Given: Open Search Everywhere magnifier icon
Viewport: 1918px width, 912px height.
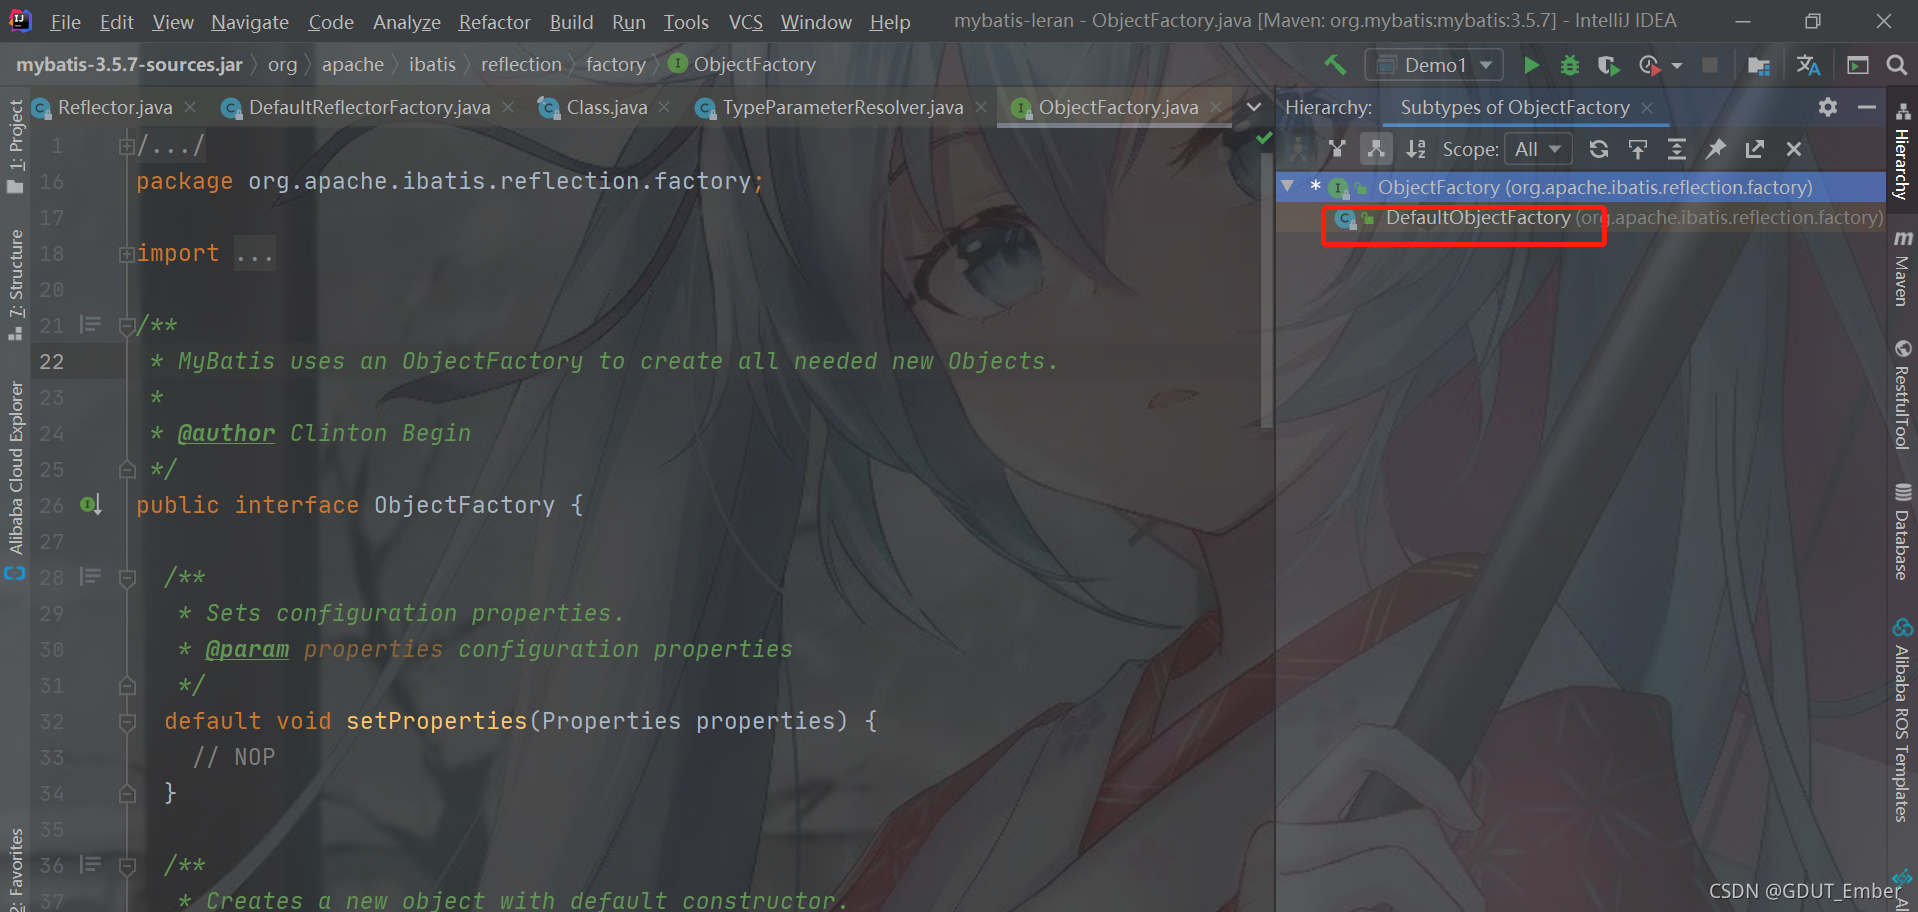Looking at the screenshot, I should (x=1896, y=65).
